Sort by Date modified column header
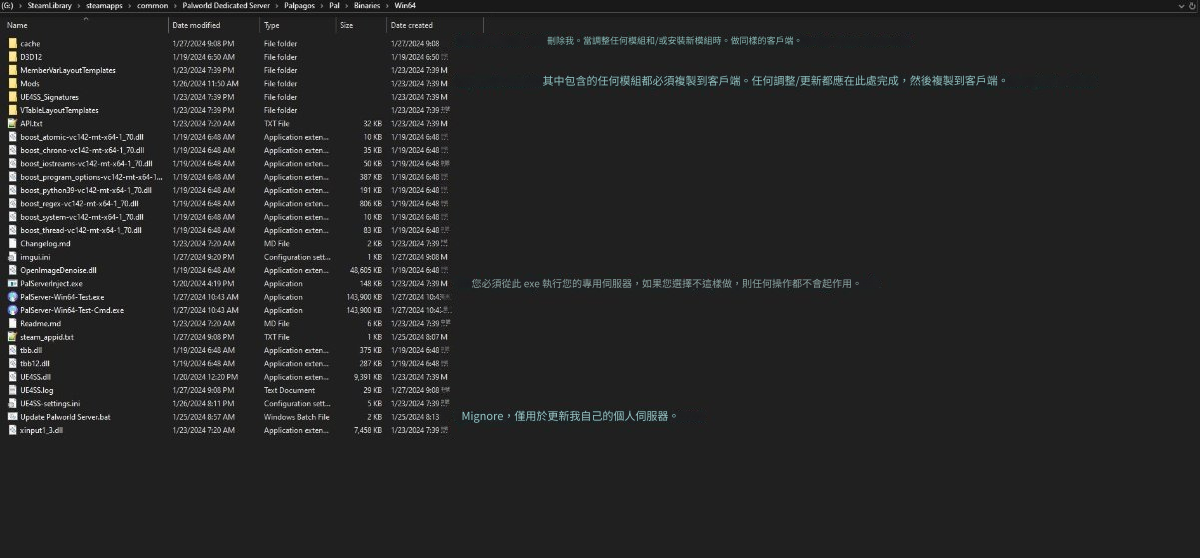 (196, 25)
